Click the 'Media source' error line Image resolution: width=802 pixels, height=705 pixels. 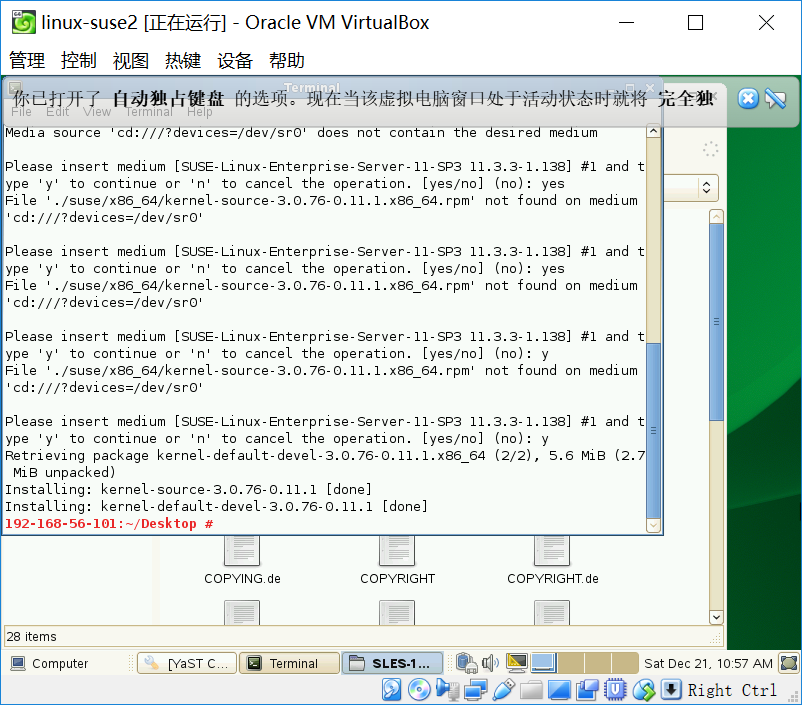pos(301,133)
